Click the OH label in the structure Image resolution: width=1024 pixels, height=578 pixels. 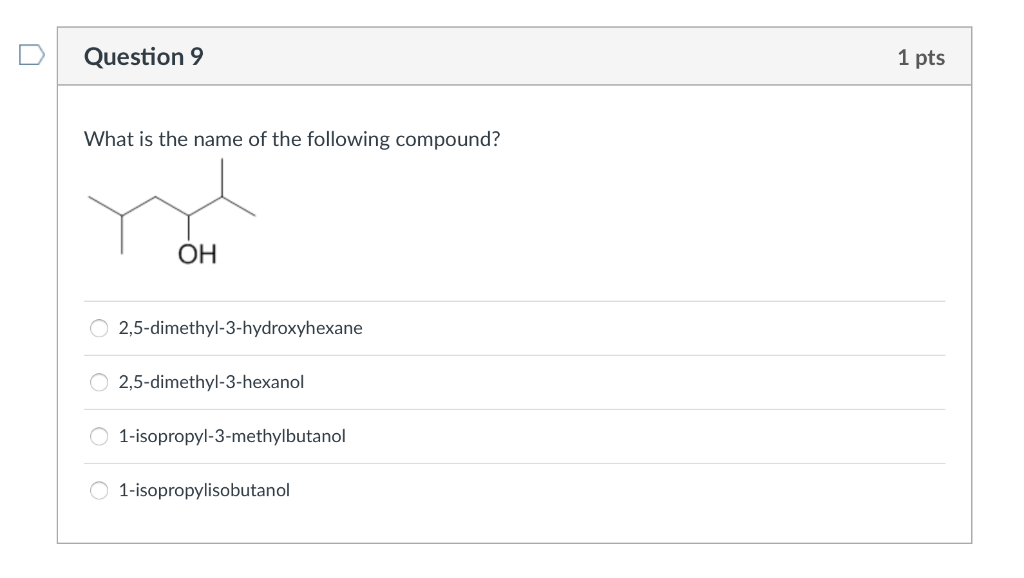pos(196,253)
